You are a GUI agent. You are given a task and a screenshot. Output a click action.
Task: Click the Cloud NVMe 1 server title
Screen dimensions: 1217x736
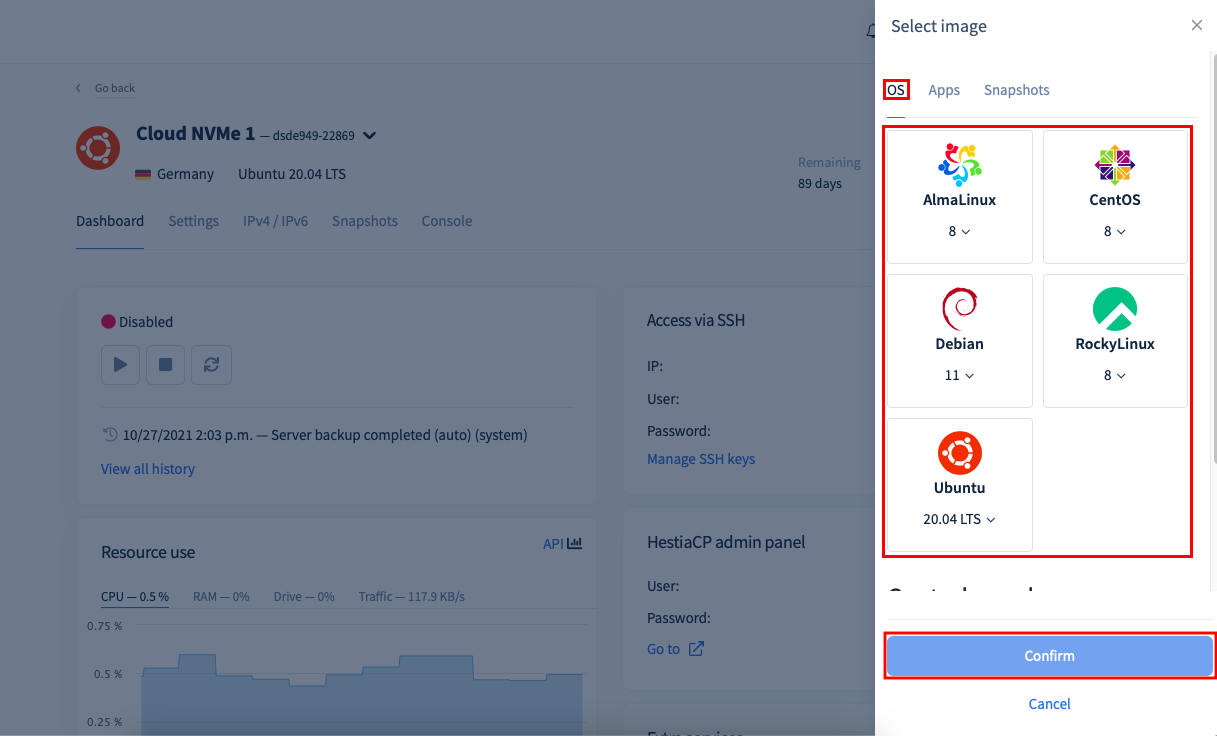click(x=196, y=134)
